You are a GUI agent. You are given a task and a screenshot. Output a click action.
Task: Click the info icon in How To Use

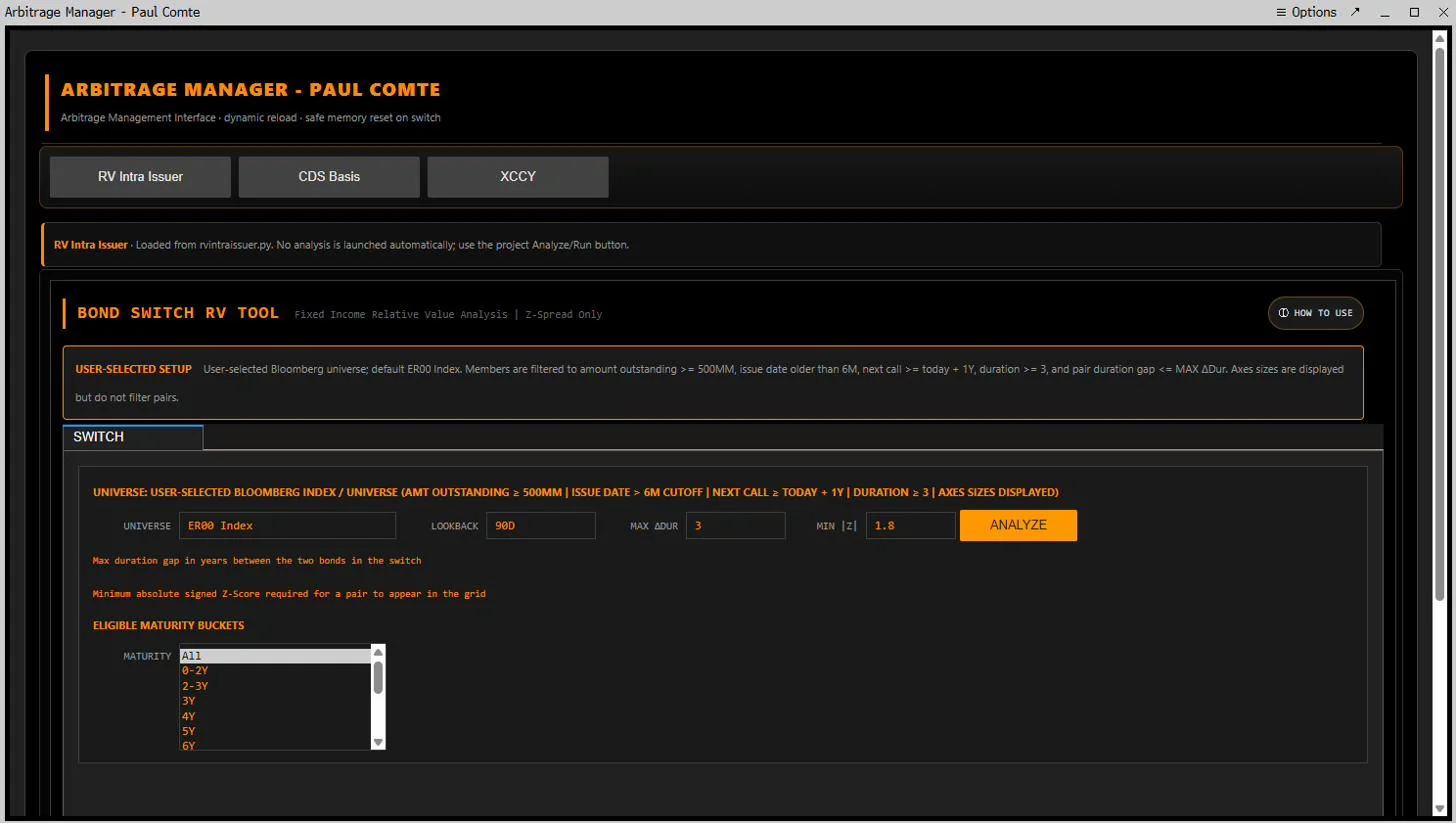click(1284, 313)
